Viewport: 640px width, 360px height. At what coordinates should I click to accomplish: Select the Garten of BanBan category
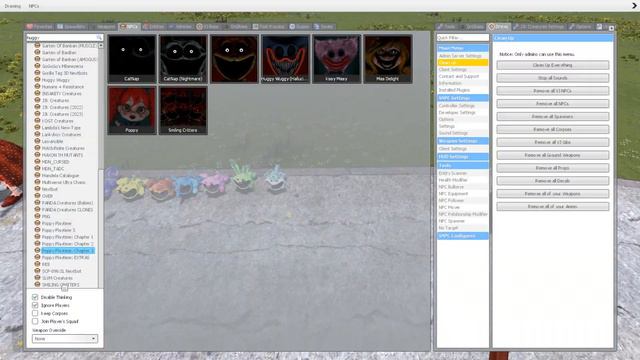tap(59, 53)
